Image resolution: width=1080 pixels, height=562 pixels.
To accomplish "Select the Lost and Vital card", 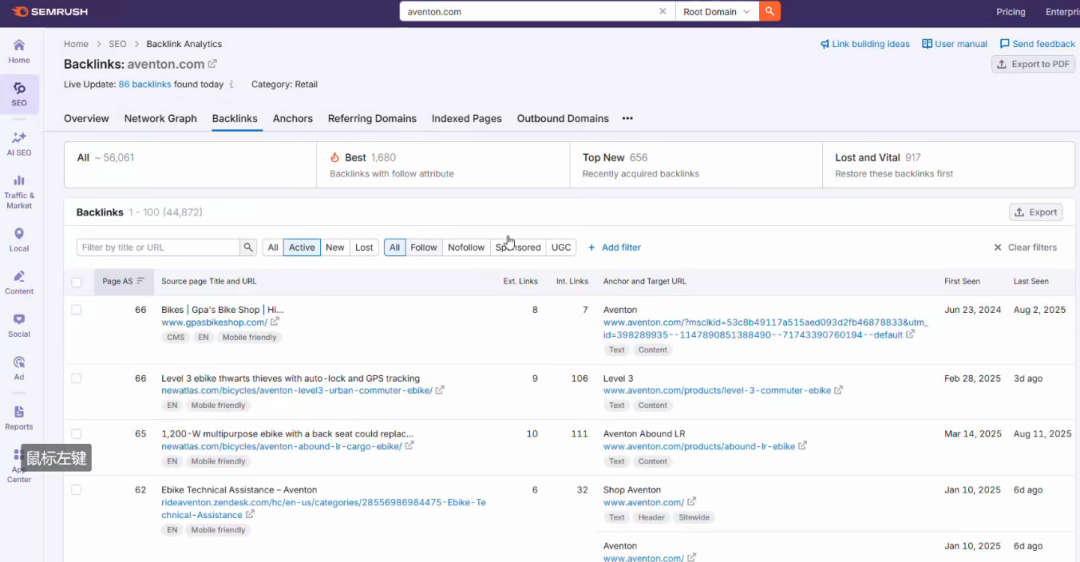I will tap(948, 165).
